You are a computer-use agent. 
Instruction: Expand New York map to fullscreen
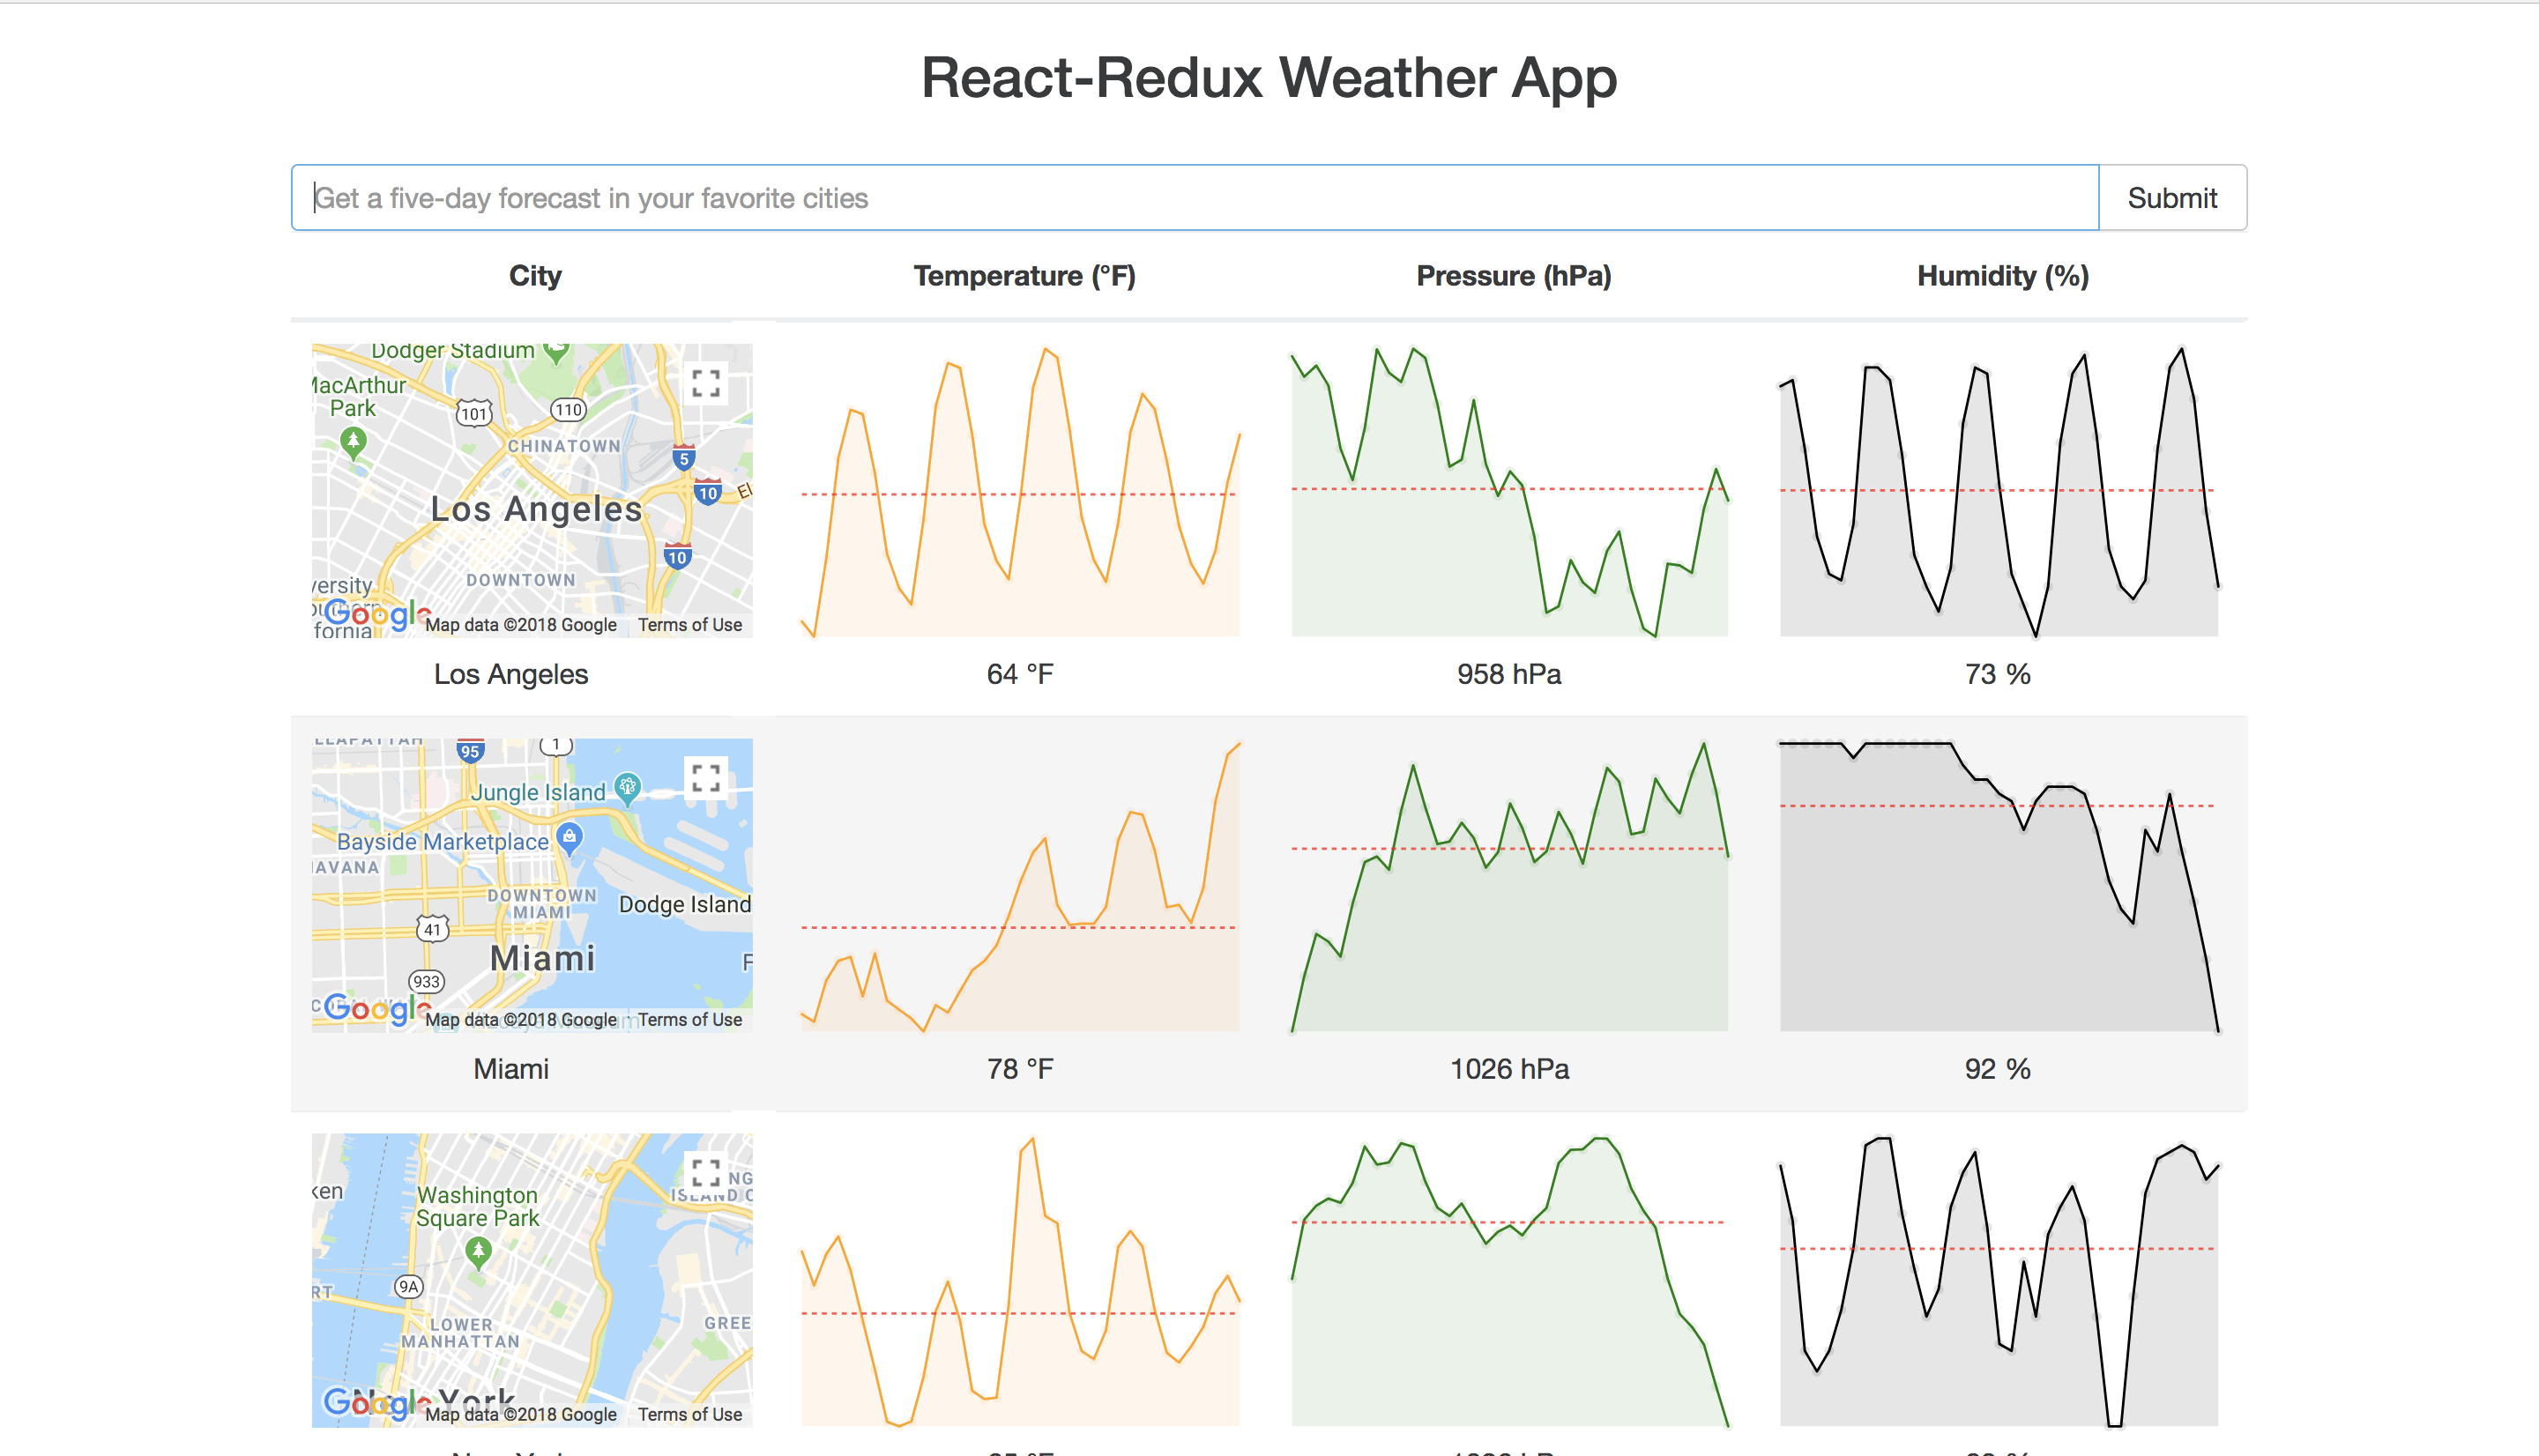click(x=705, y=1172)
